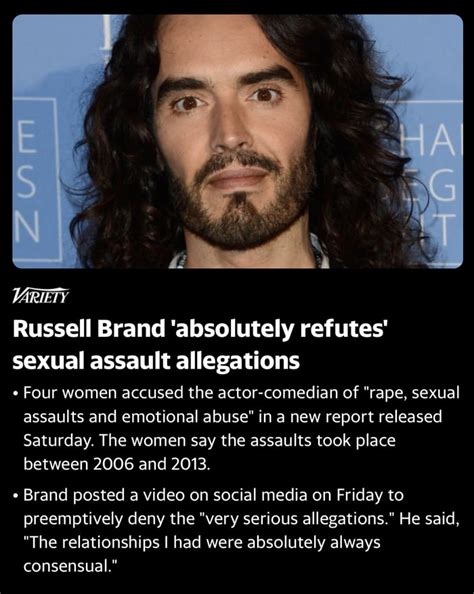Click the 'sexual assault allegations' headline line
The width and height of the screenshot is (474, 594).
[x=156, y=361]
